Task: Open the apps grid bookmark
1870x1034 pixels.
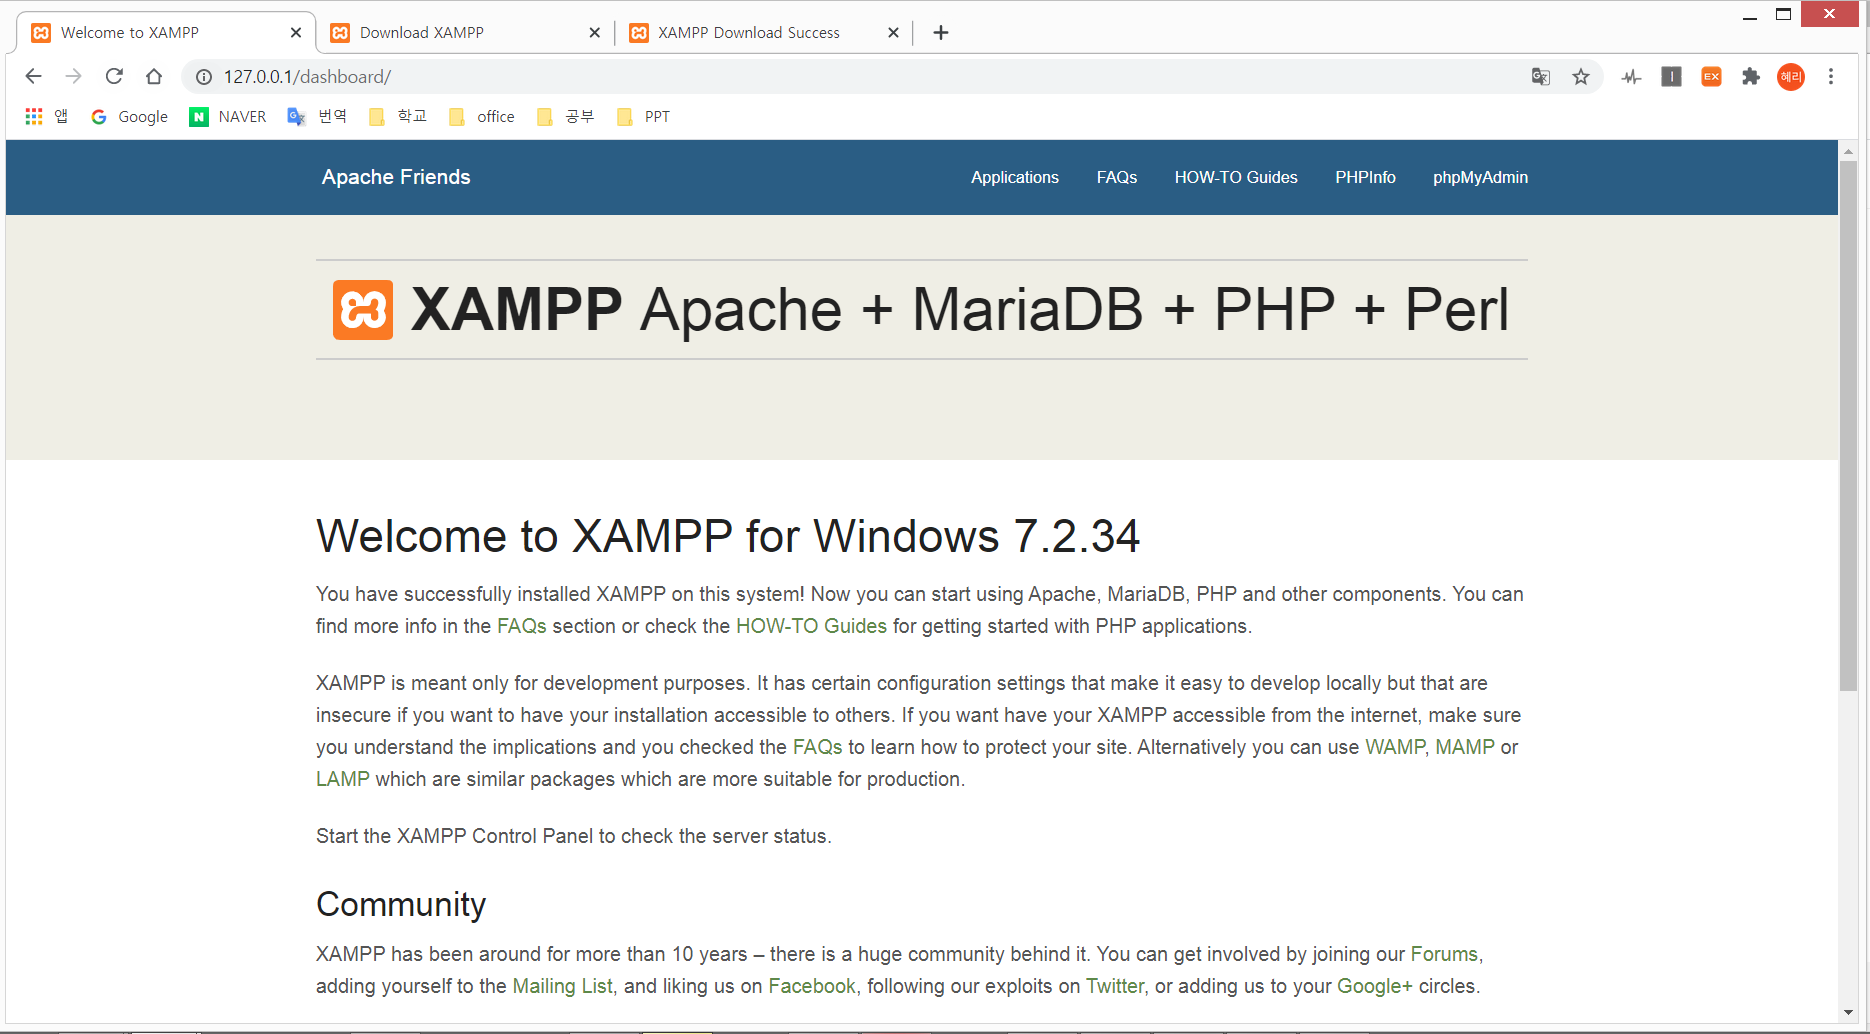Action: click(47, 117)
